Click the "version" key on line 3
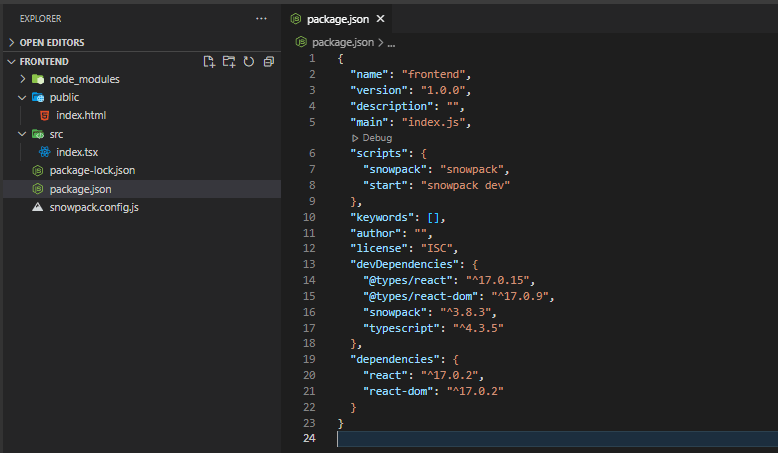This screenshot has width=778, height=453. pyautogui.click(x=379, y=90)
